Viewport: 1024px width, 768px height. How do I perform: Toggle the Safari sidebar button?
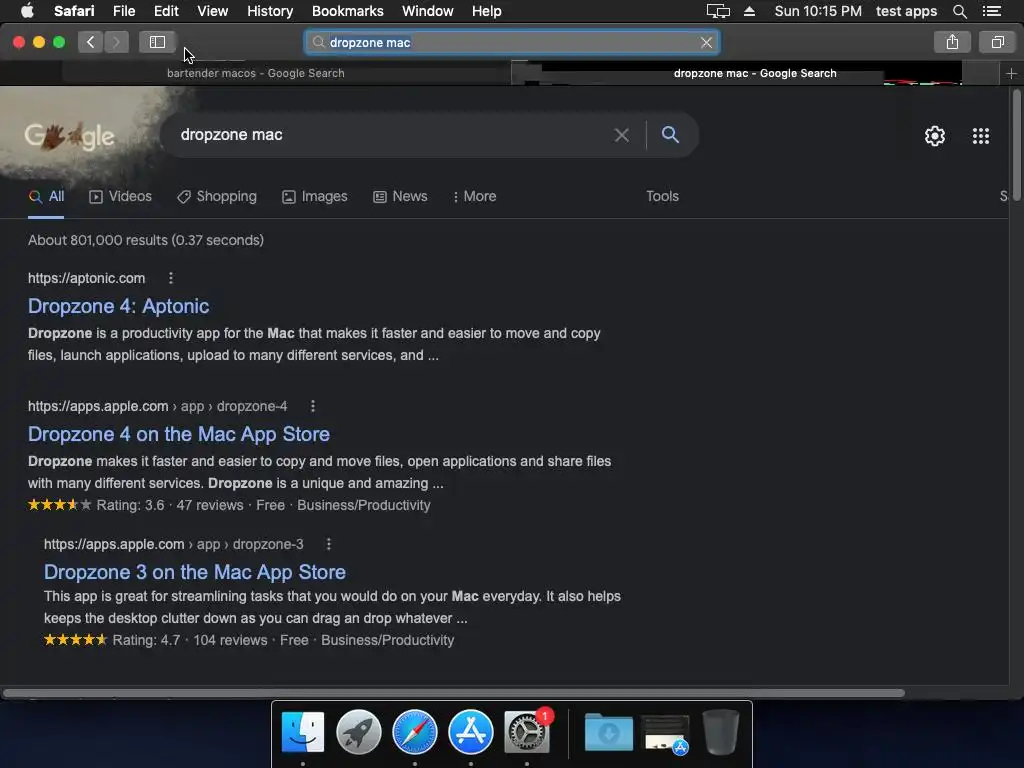(157, 42)
